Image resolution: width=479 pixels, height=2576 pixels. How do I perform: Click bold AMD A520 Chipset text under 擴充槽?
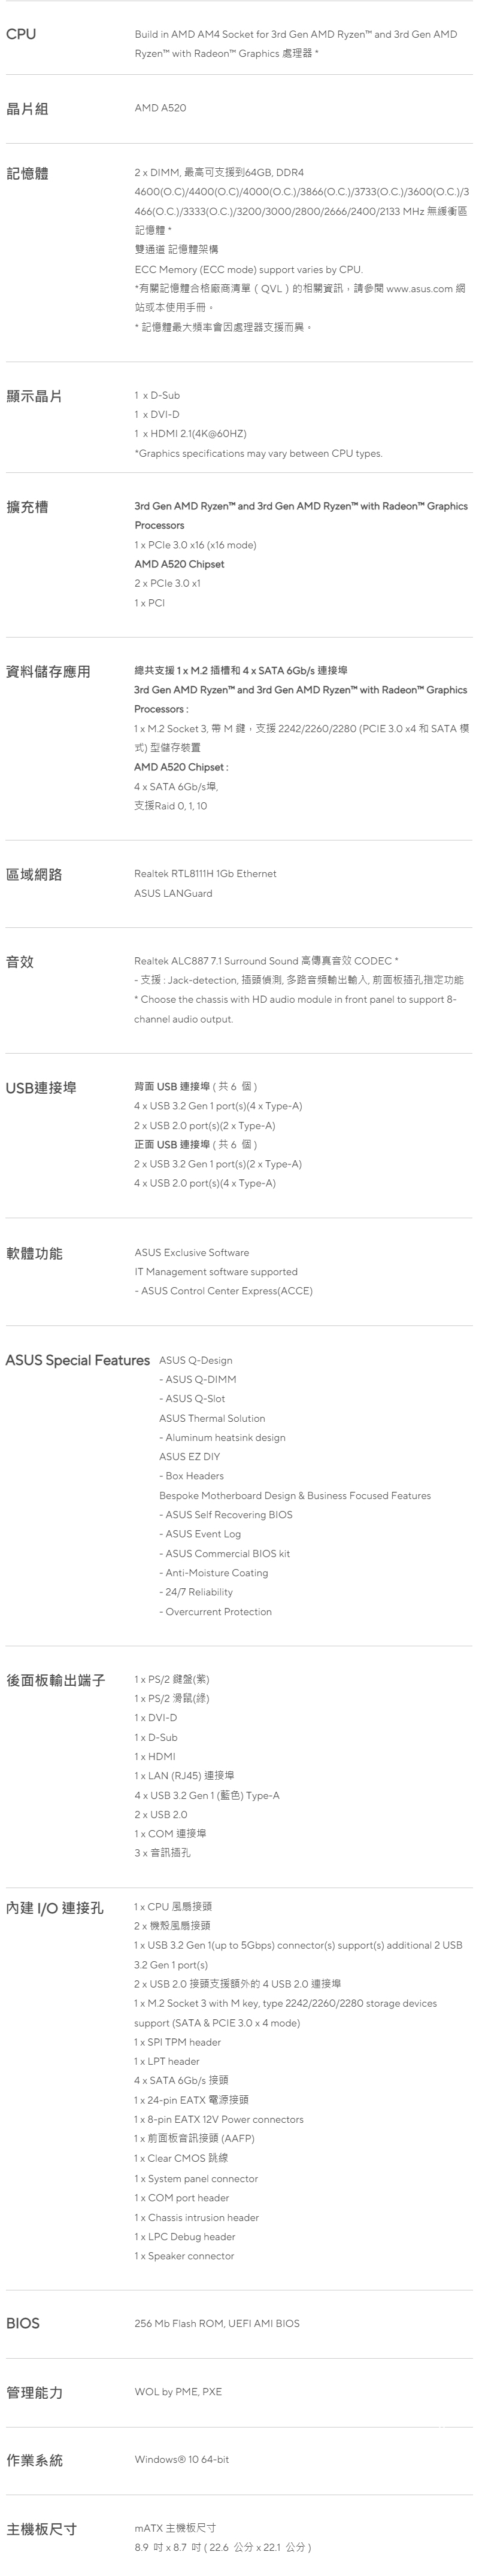(x=179, y=564)
